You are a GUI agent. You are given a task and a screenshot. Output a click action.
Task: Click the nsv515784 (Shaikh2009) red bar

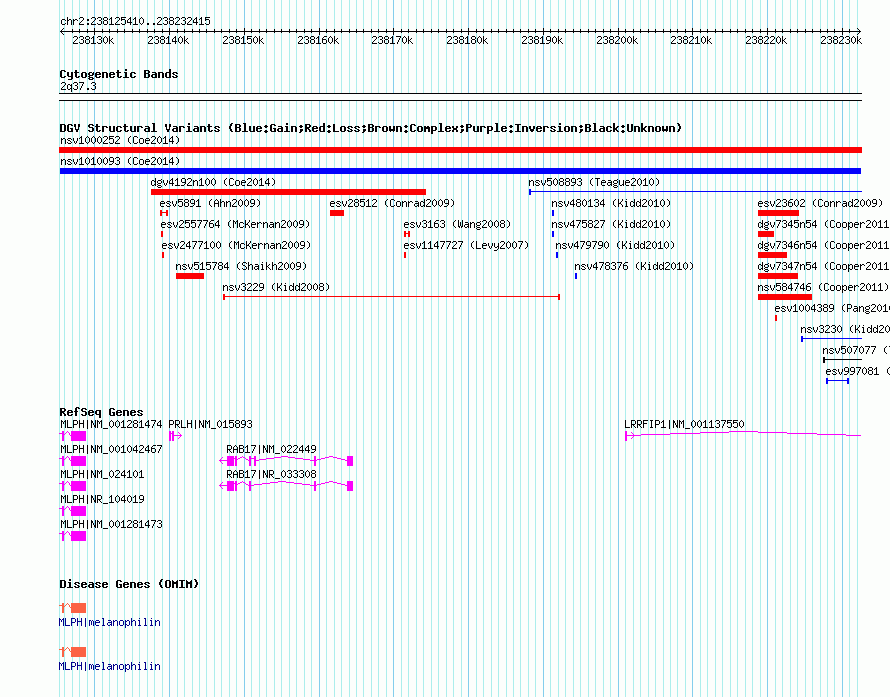pyautogui.click(x=190, y=276)
